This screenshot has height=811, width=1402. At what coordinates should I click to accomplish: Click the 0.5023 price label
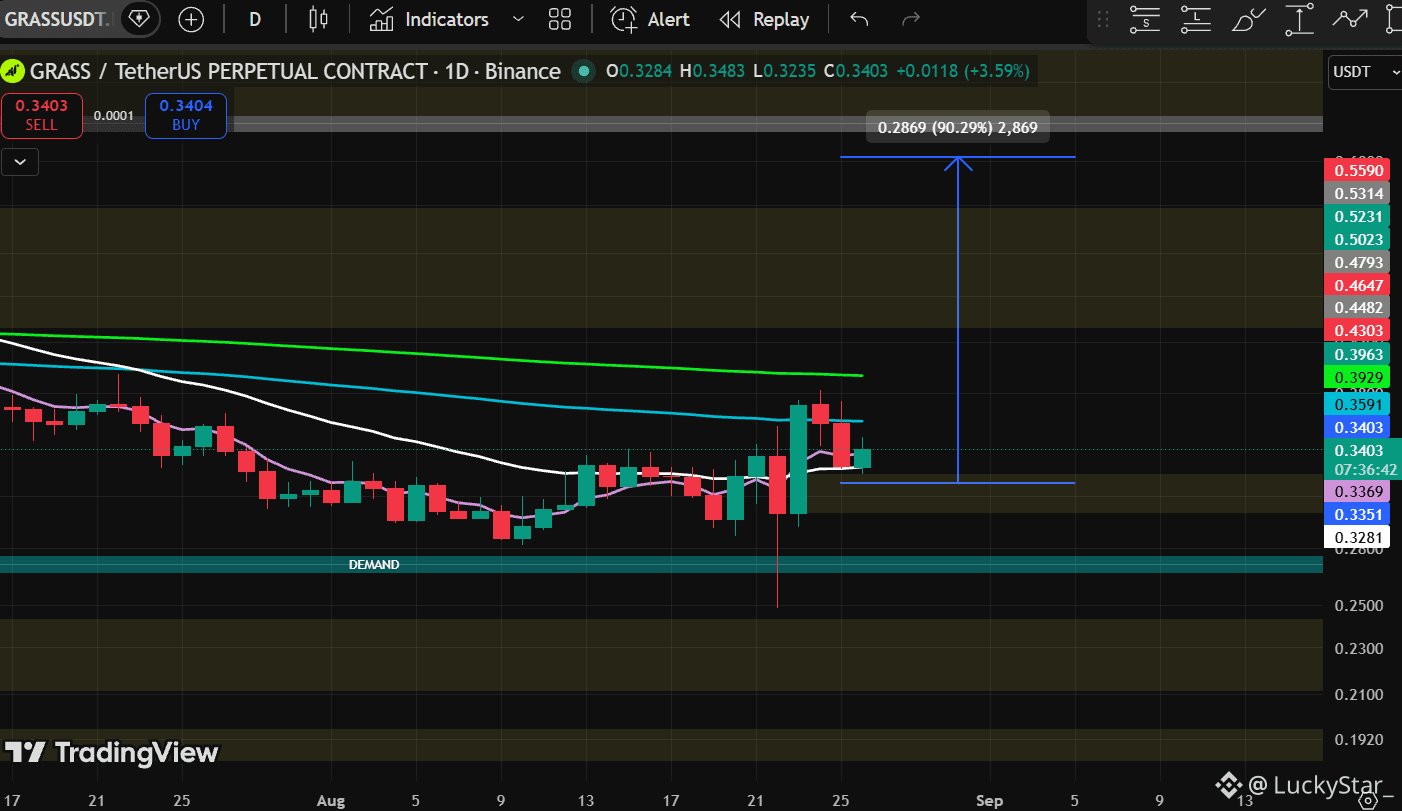pos(1359,239)
